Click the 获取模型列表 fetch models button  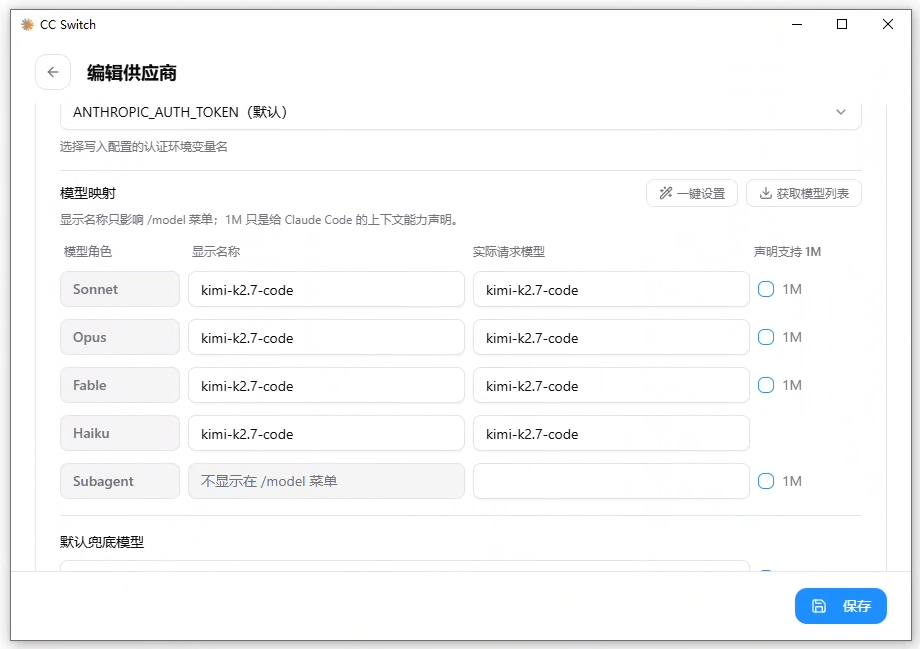click(804, 193)
